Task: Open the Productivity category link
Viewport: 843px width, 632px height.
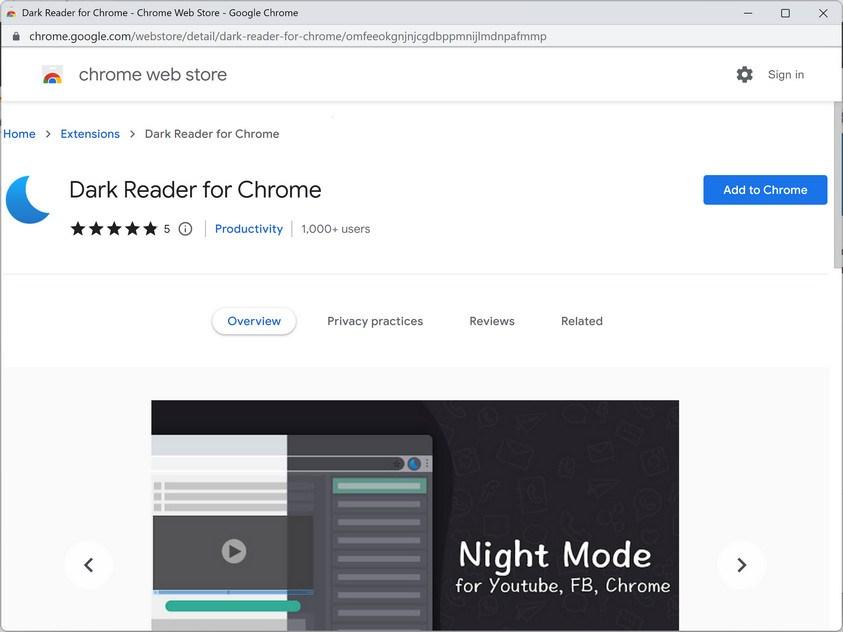Action: (x=248, y=229)
